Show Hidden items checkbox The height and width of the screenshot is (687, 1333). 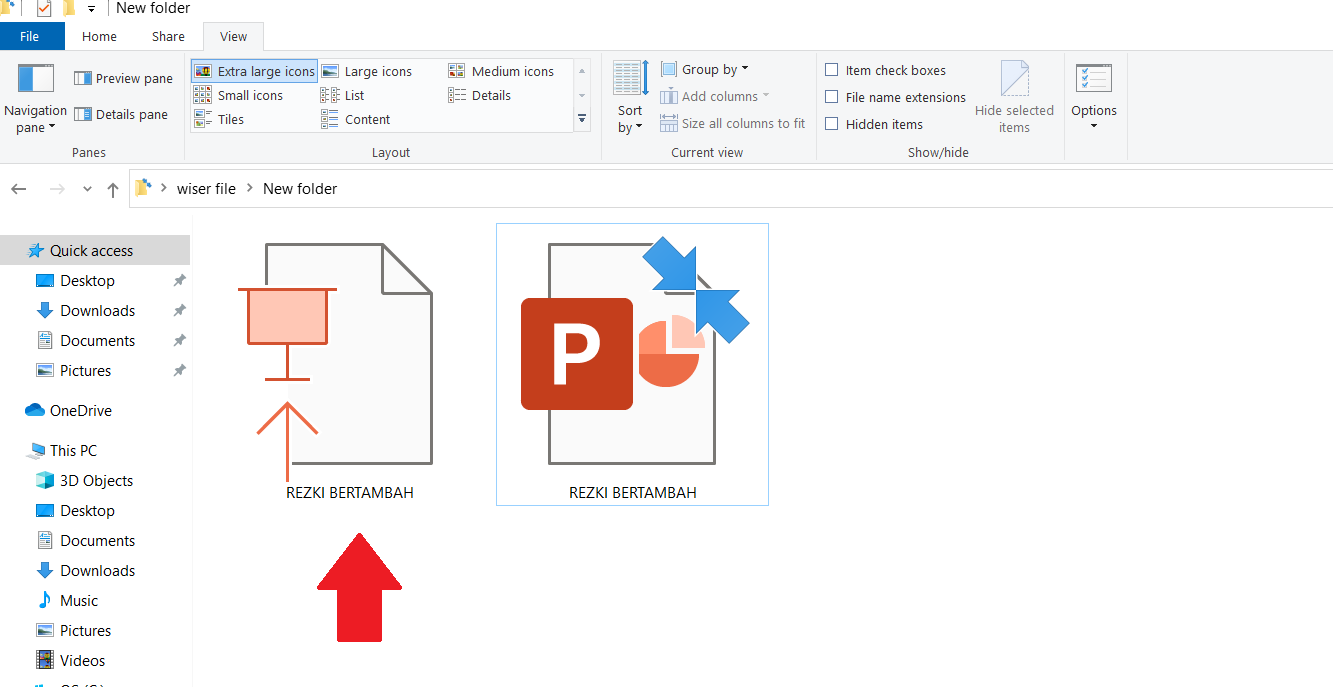(831, 125)
